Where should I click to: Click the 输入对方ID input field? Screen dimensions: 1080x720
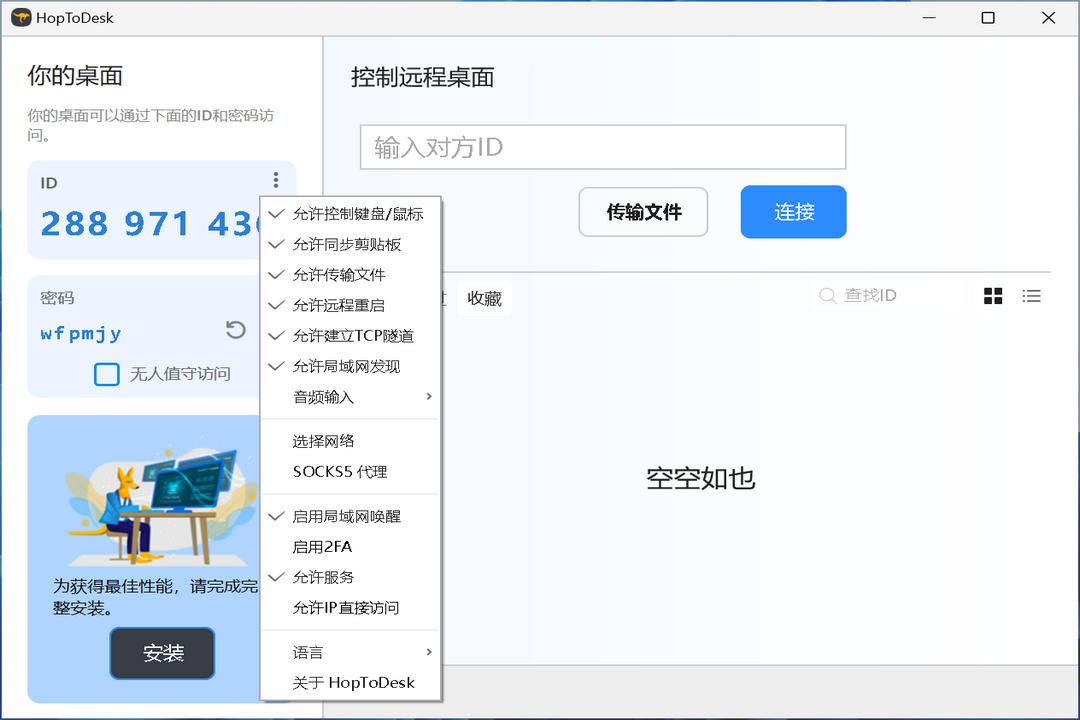coord(602,146)
